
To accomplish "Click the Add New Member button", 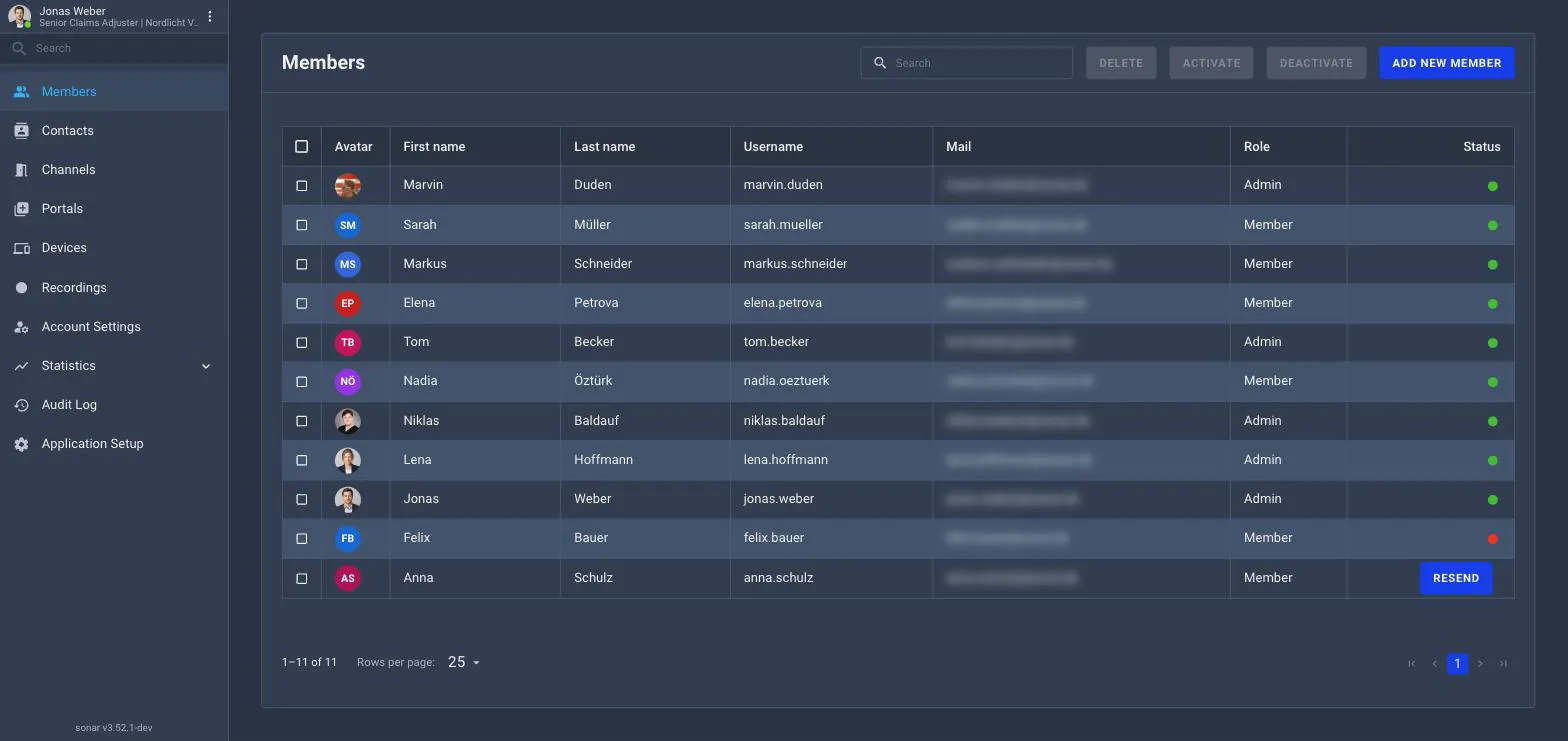I will pyautogui.click(x=1446, y=63).
